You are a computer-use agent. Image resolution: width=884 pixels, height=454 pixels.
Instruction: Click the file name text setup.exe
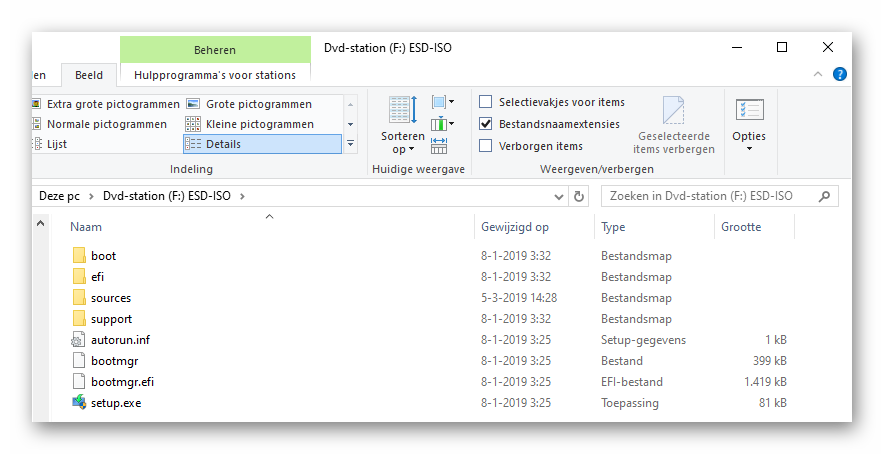click(x=116, y=403)
